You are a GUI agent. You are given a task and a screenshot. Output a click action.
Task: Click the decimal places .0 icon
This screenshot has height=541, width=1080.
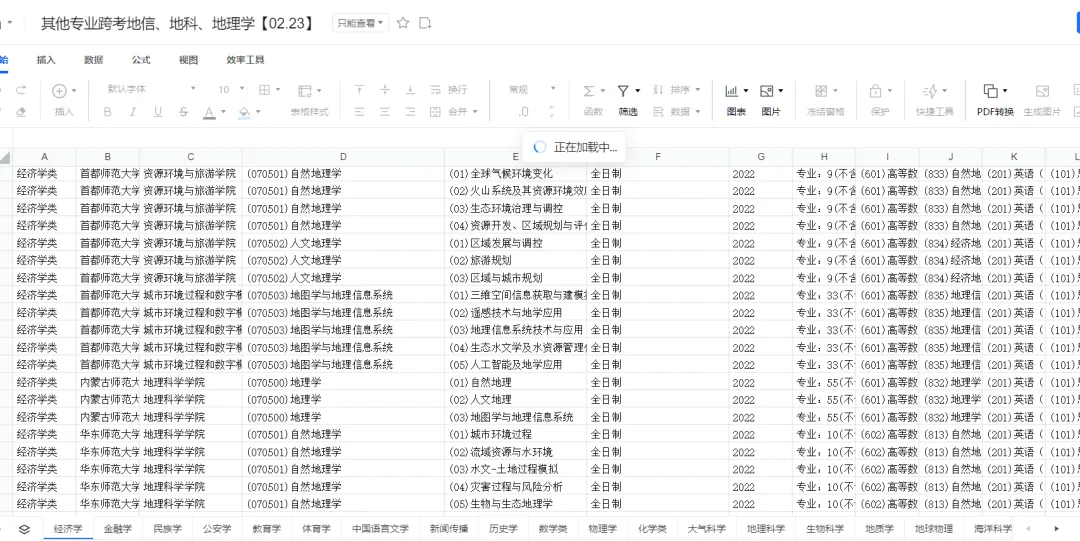coord(524,112)
